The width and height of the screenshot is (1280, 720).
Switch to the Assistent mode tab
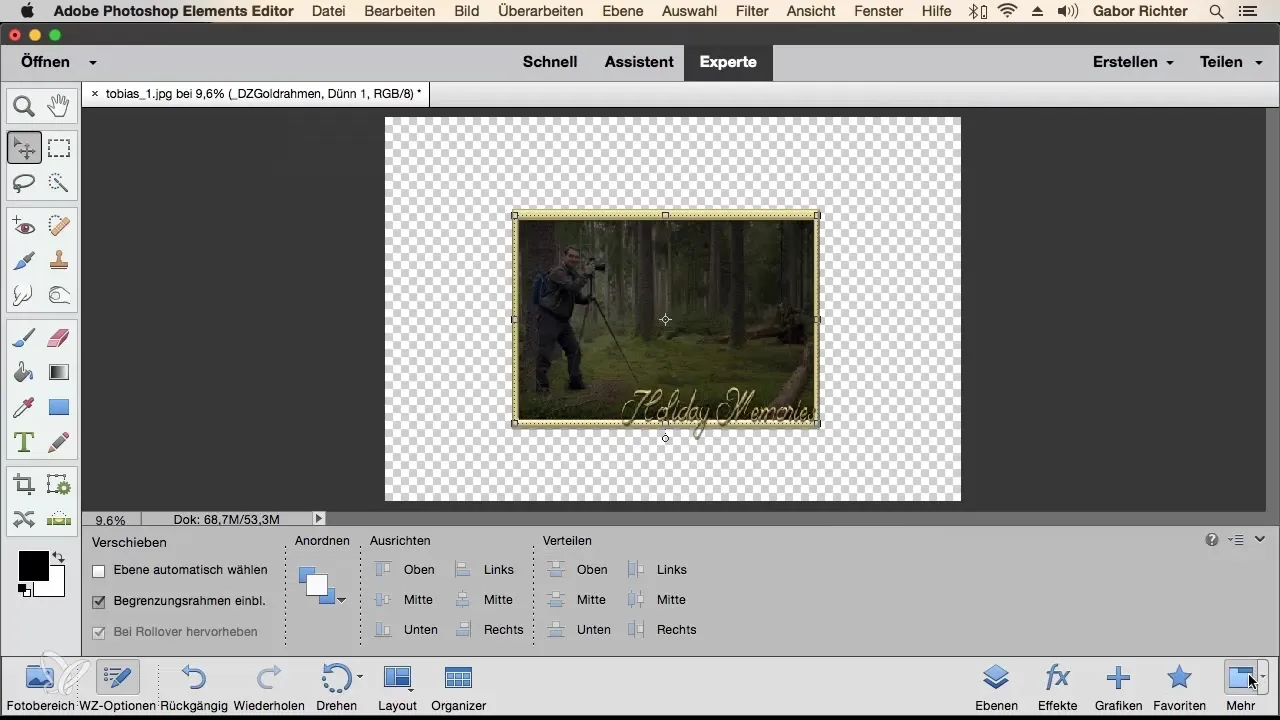tap(639, 62)
